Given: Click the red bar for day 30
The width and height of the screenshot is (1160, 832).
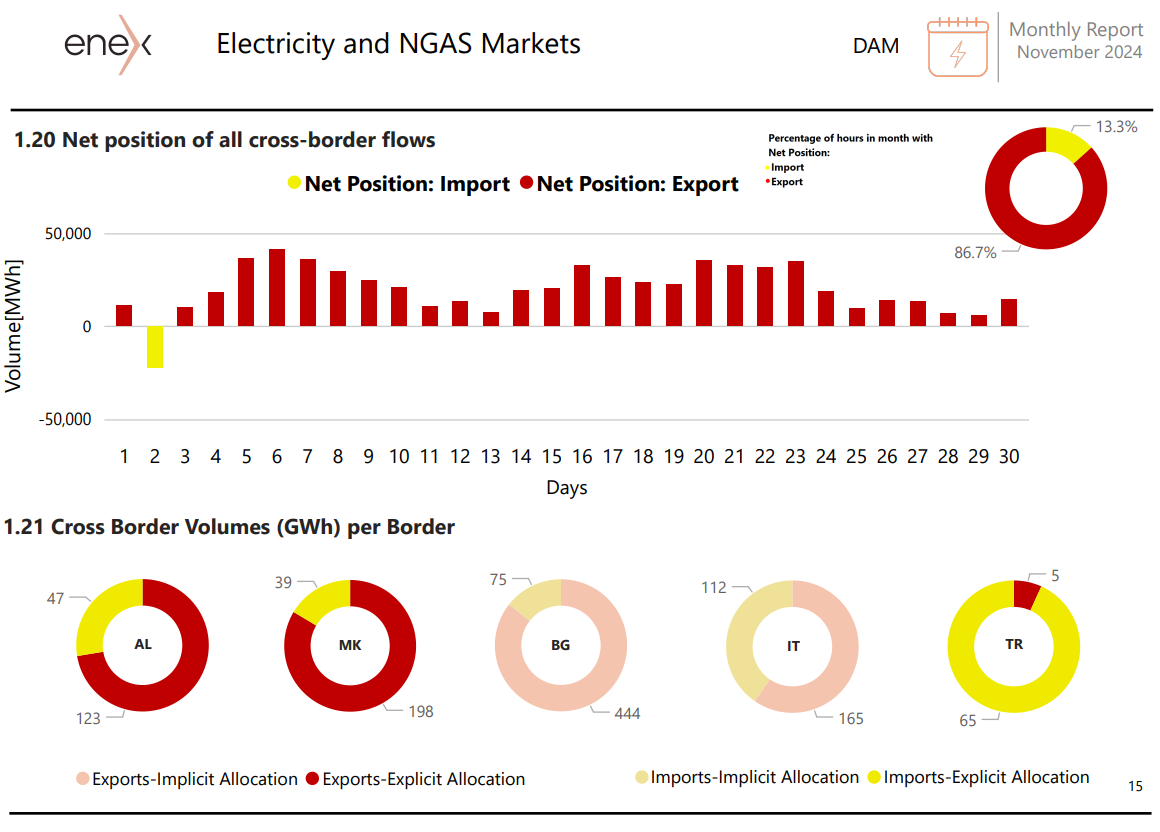Looking at the screenshot, I should (1009, 313).
